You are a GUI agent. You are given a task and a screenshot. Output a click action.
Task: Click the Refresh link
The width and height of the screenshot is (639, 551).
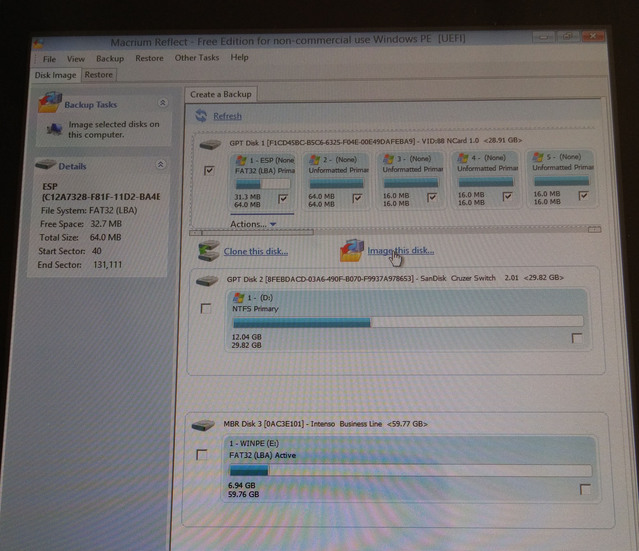(227, 116)
